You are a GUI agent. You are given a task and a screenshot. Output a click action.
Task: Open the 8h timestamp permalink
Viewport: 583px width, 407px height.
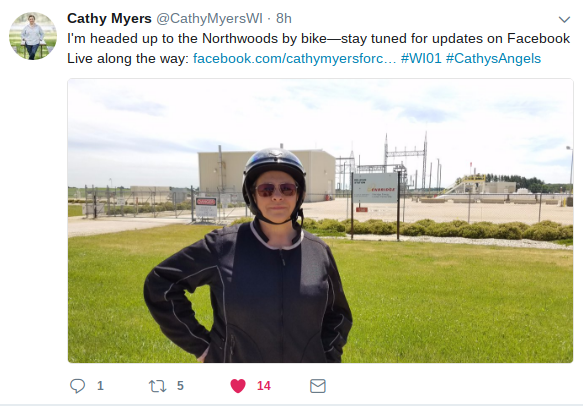click(284, 18)
